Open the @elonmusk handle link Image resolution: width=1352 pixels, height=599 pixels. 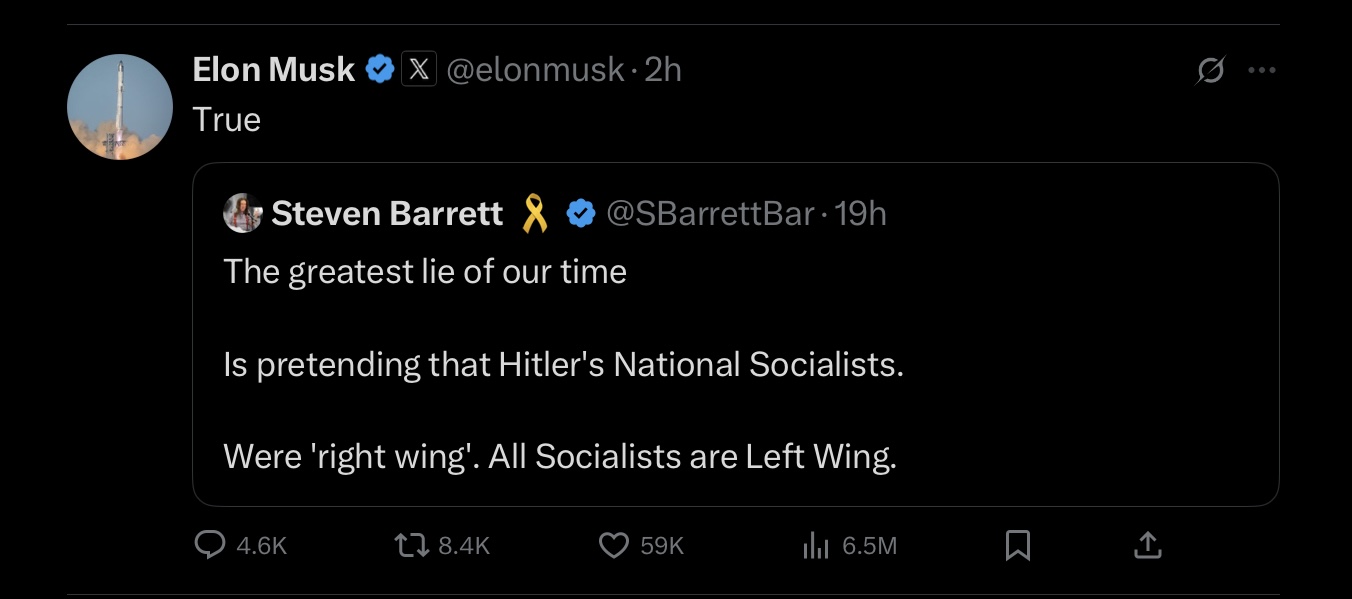534,70
